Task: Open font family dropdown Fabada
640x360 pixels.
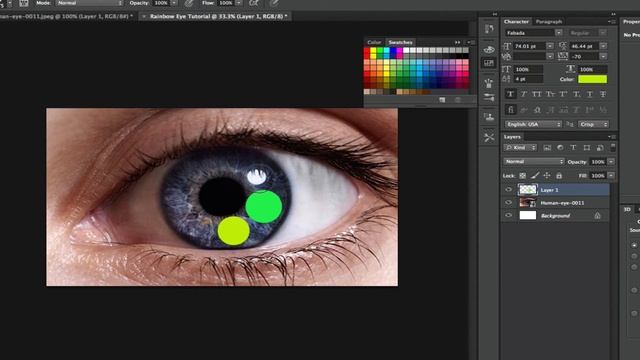Action: tap(534, 33)
